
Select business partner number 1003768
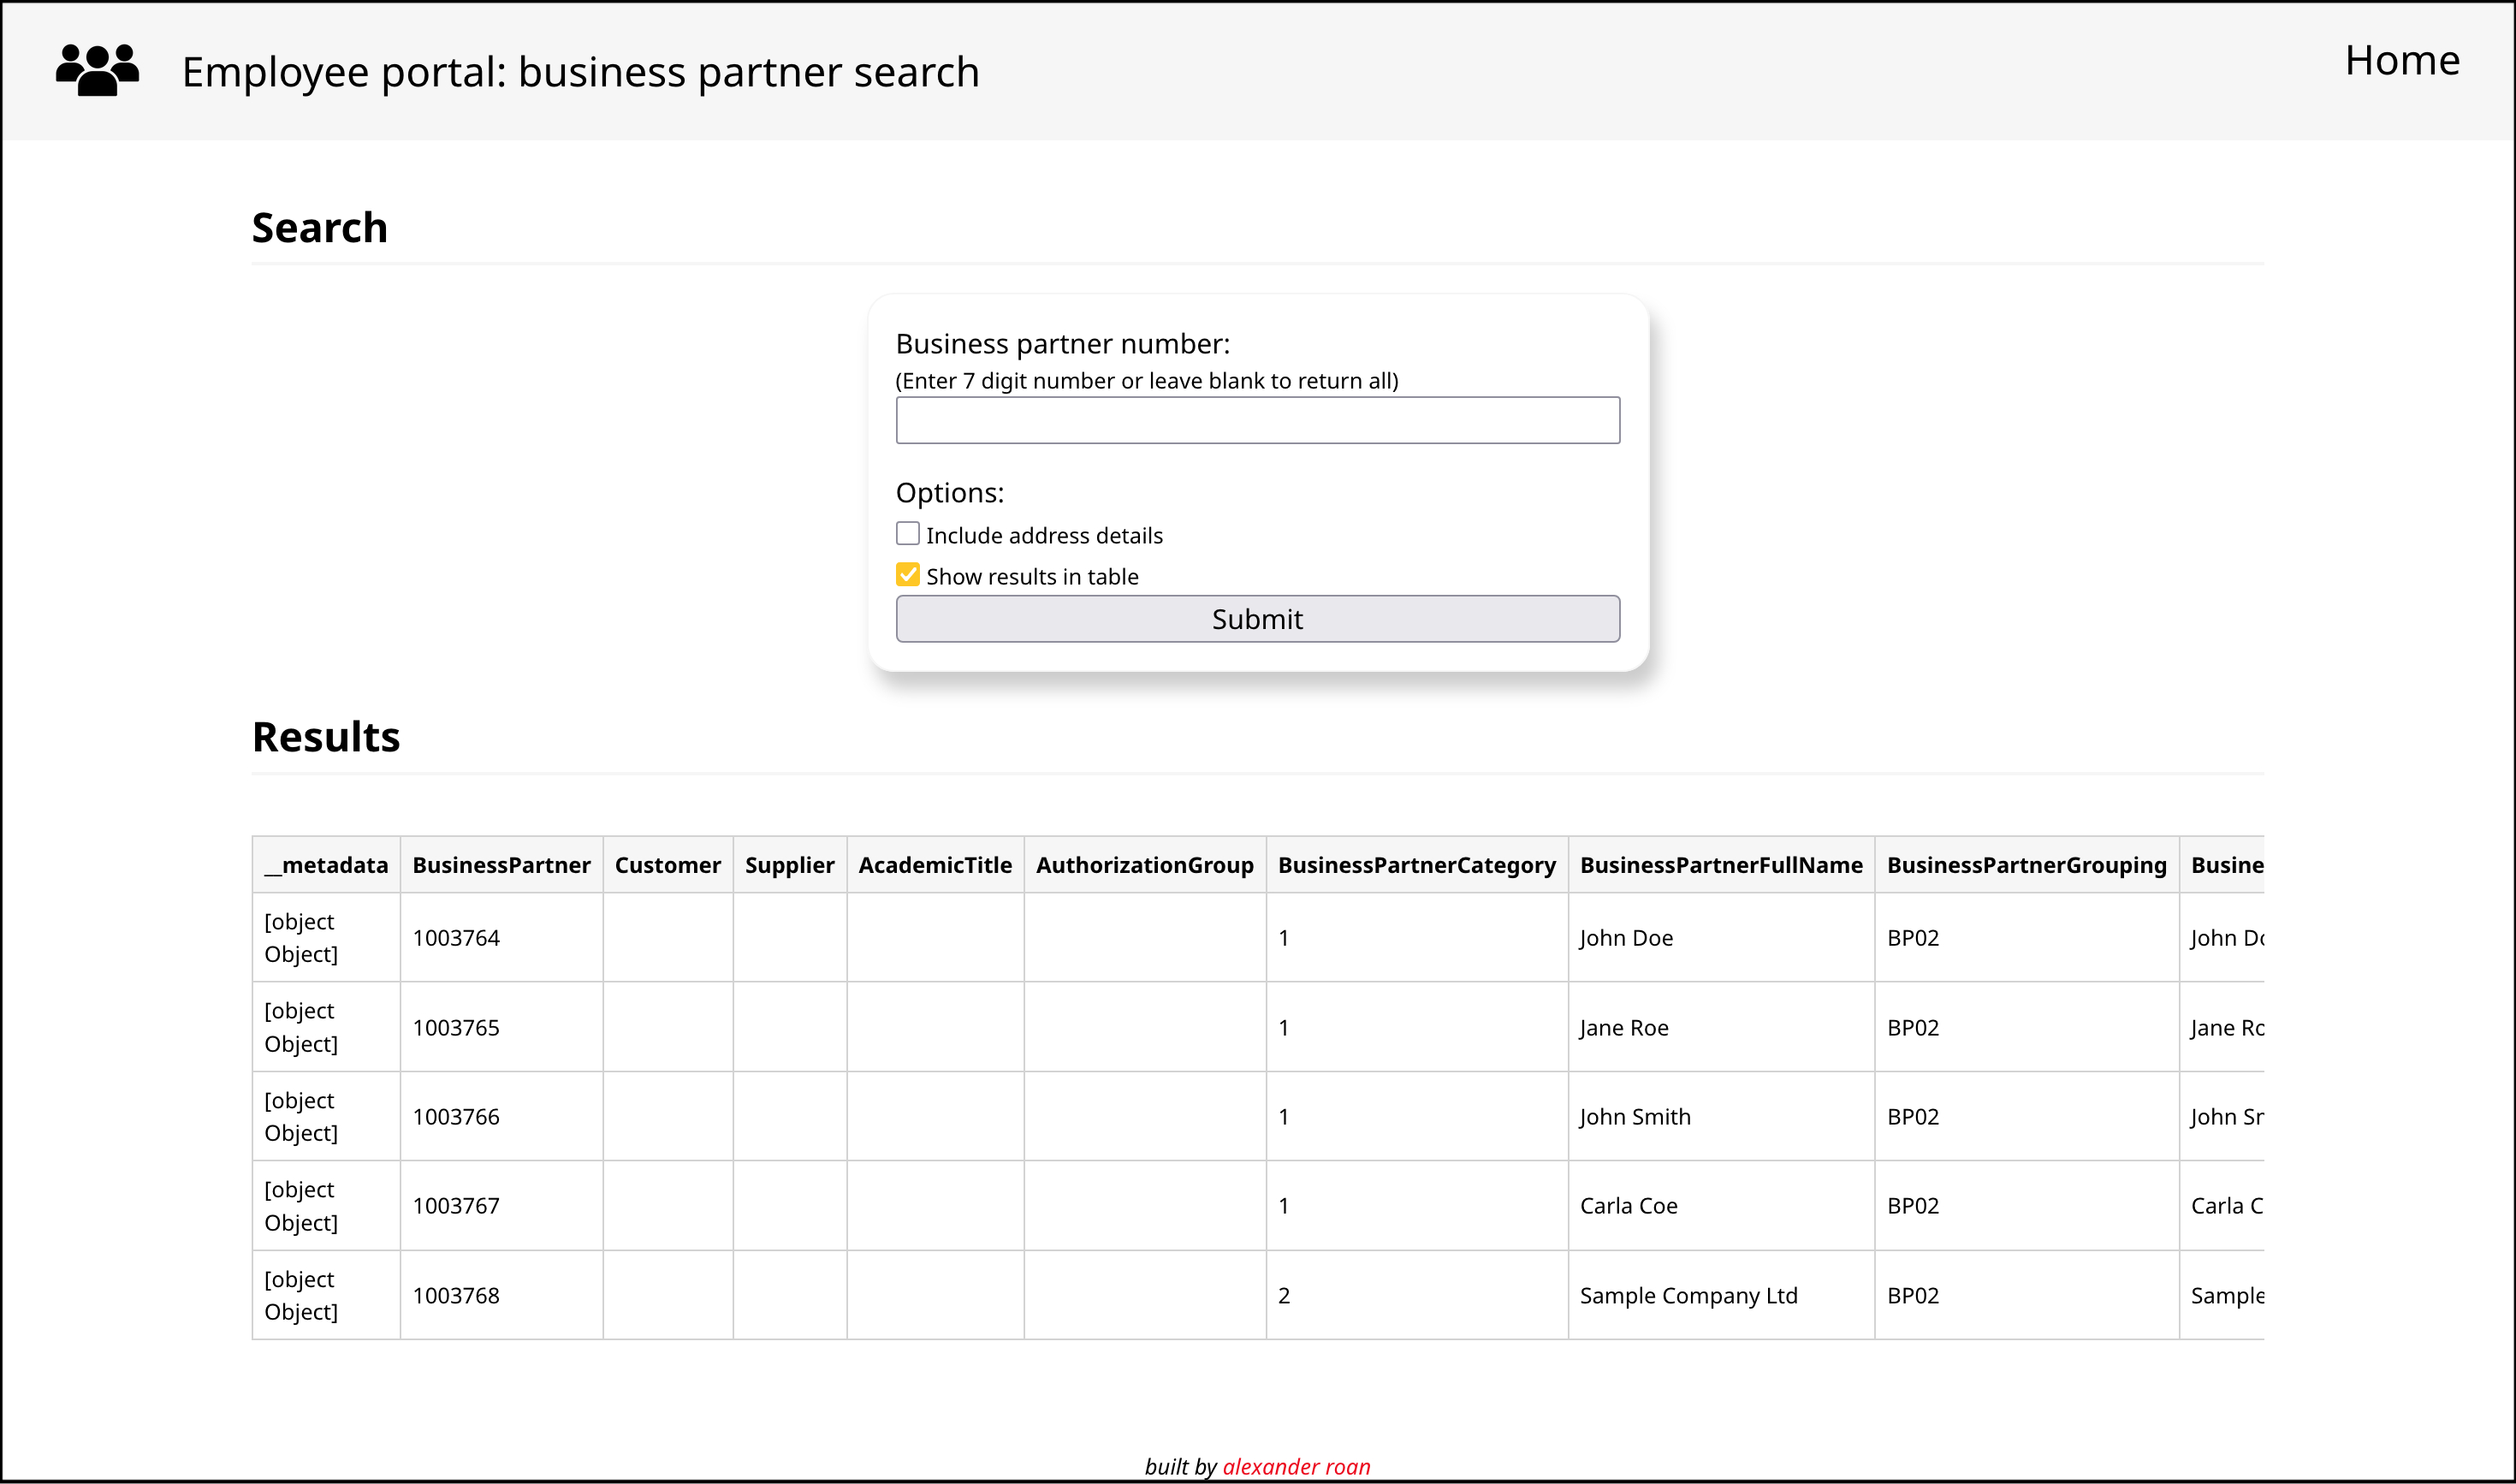point(456,1295)
